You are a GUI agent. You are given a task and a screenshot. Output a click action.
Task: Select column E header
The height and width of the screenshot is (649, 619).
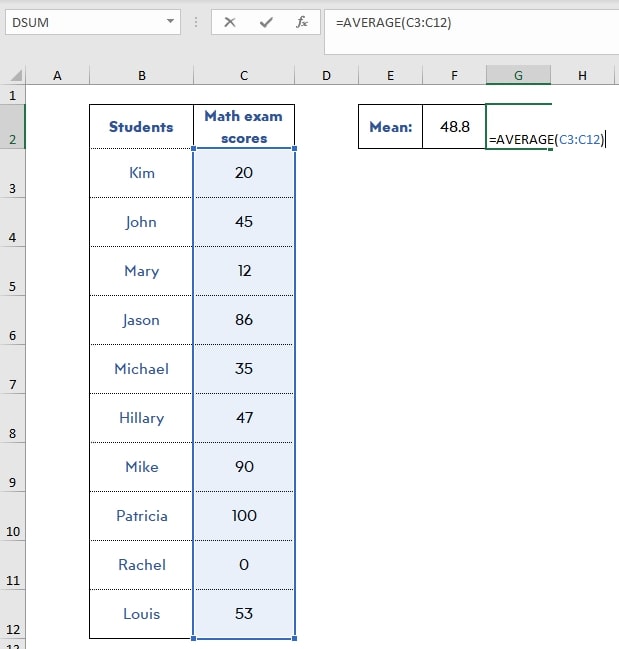(x=390, y=75)
